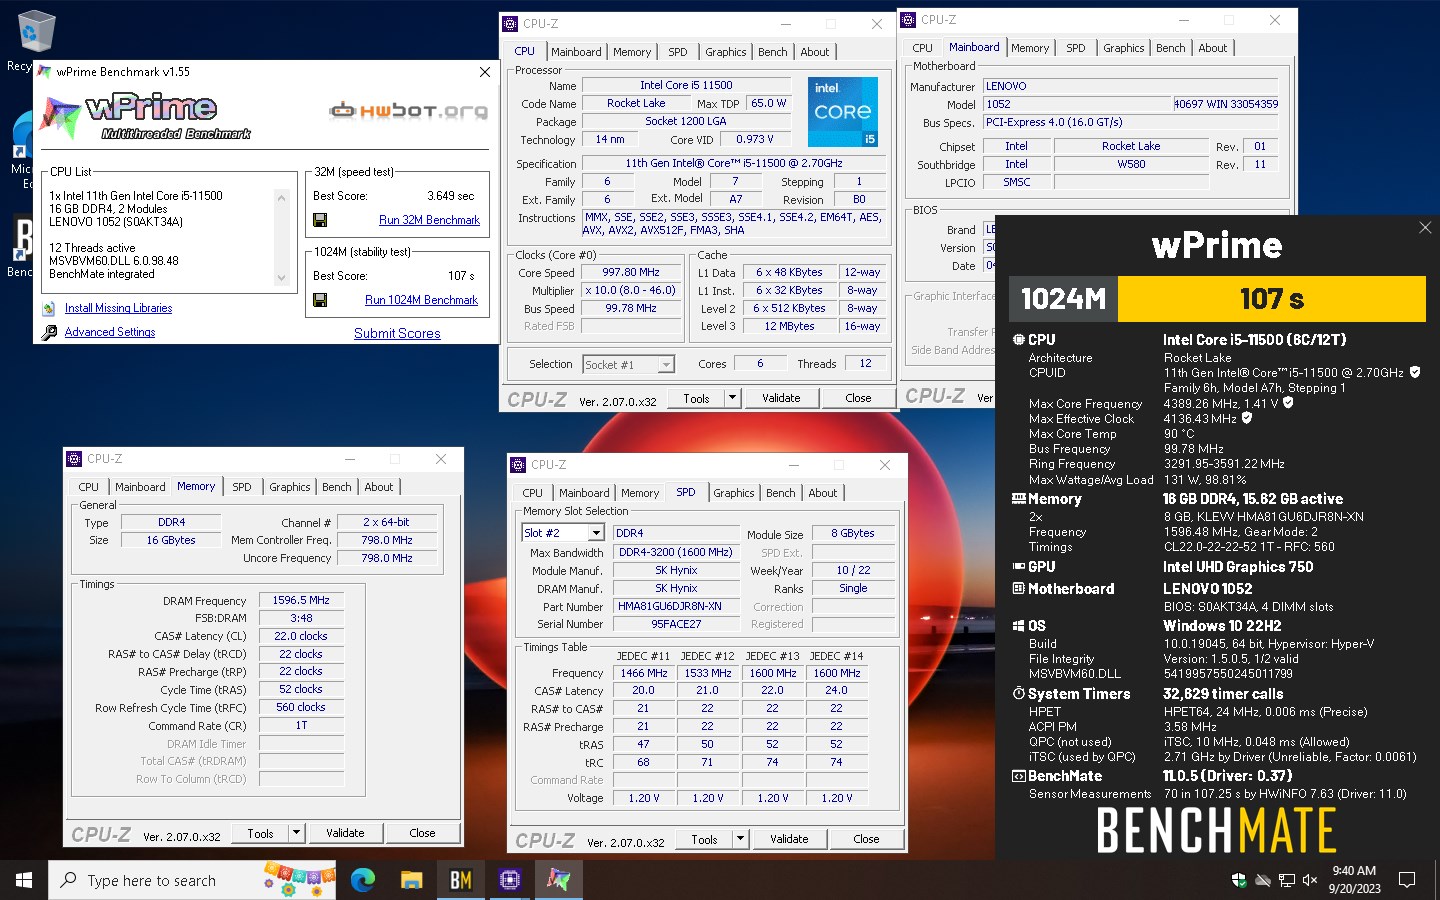Click Close button in the SPD window
Image resolution: width=1440 pixels, height=900 pixels.
pos(866,839)
